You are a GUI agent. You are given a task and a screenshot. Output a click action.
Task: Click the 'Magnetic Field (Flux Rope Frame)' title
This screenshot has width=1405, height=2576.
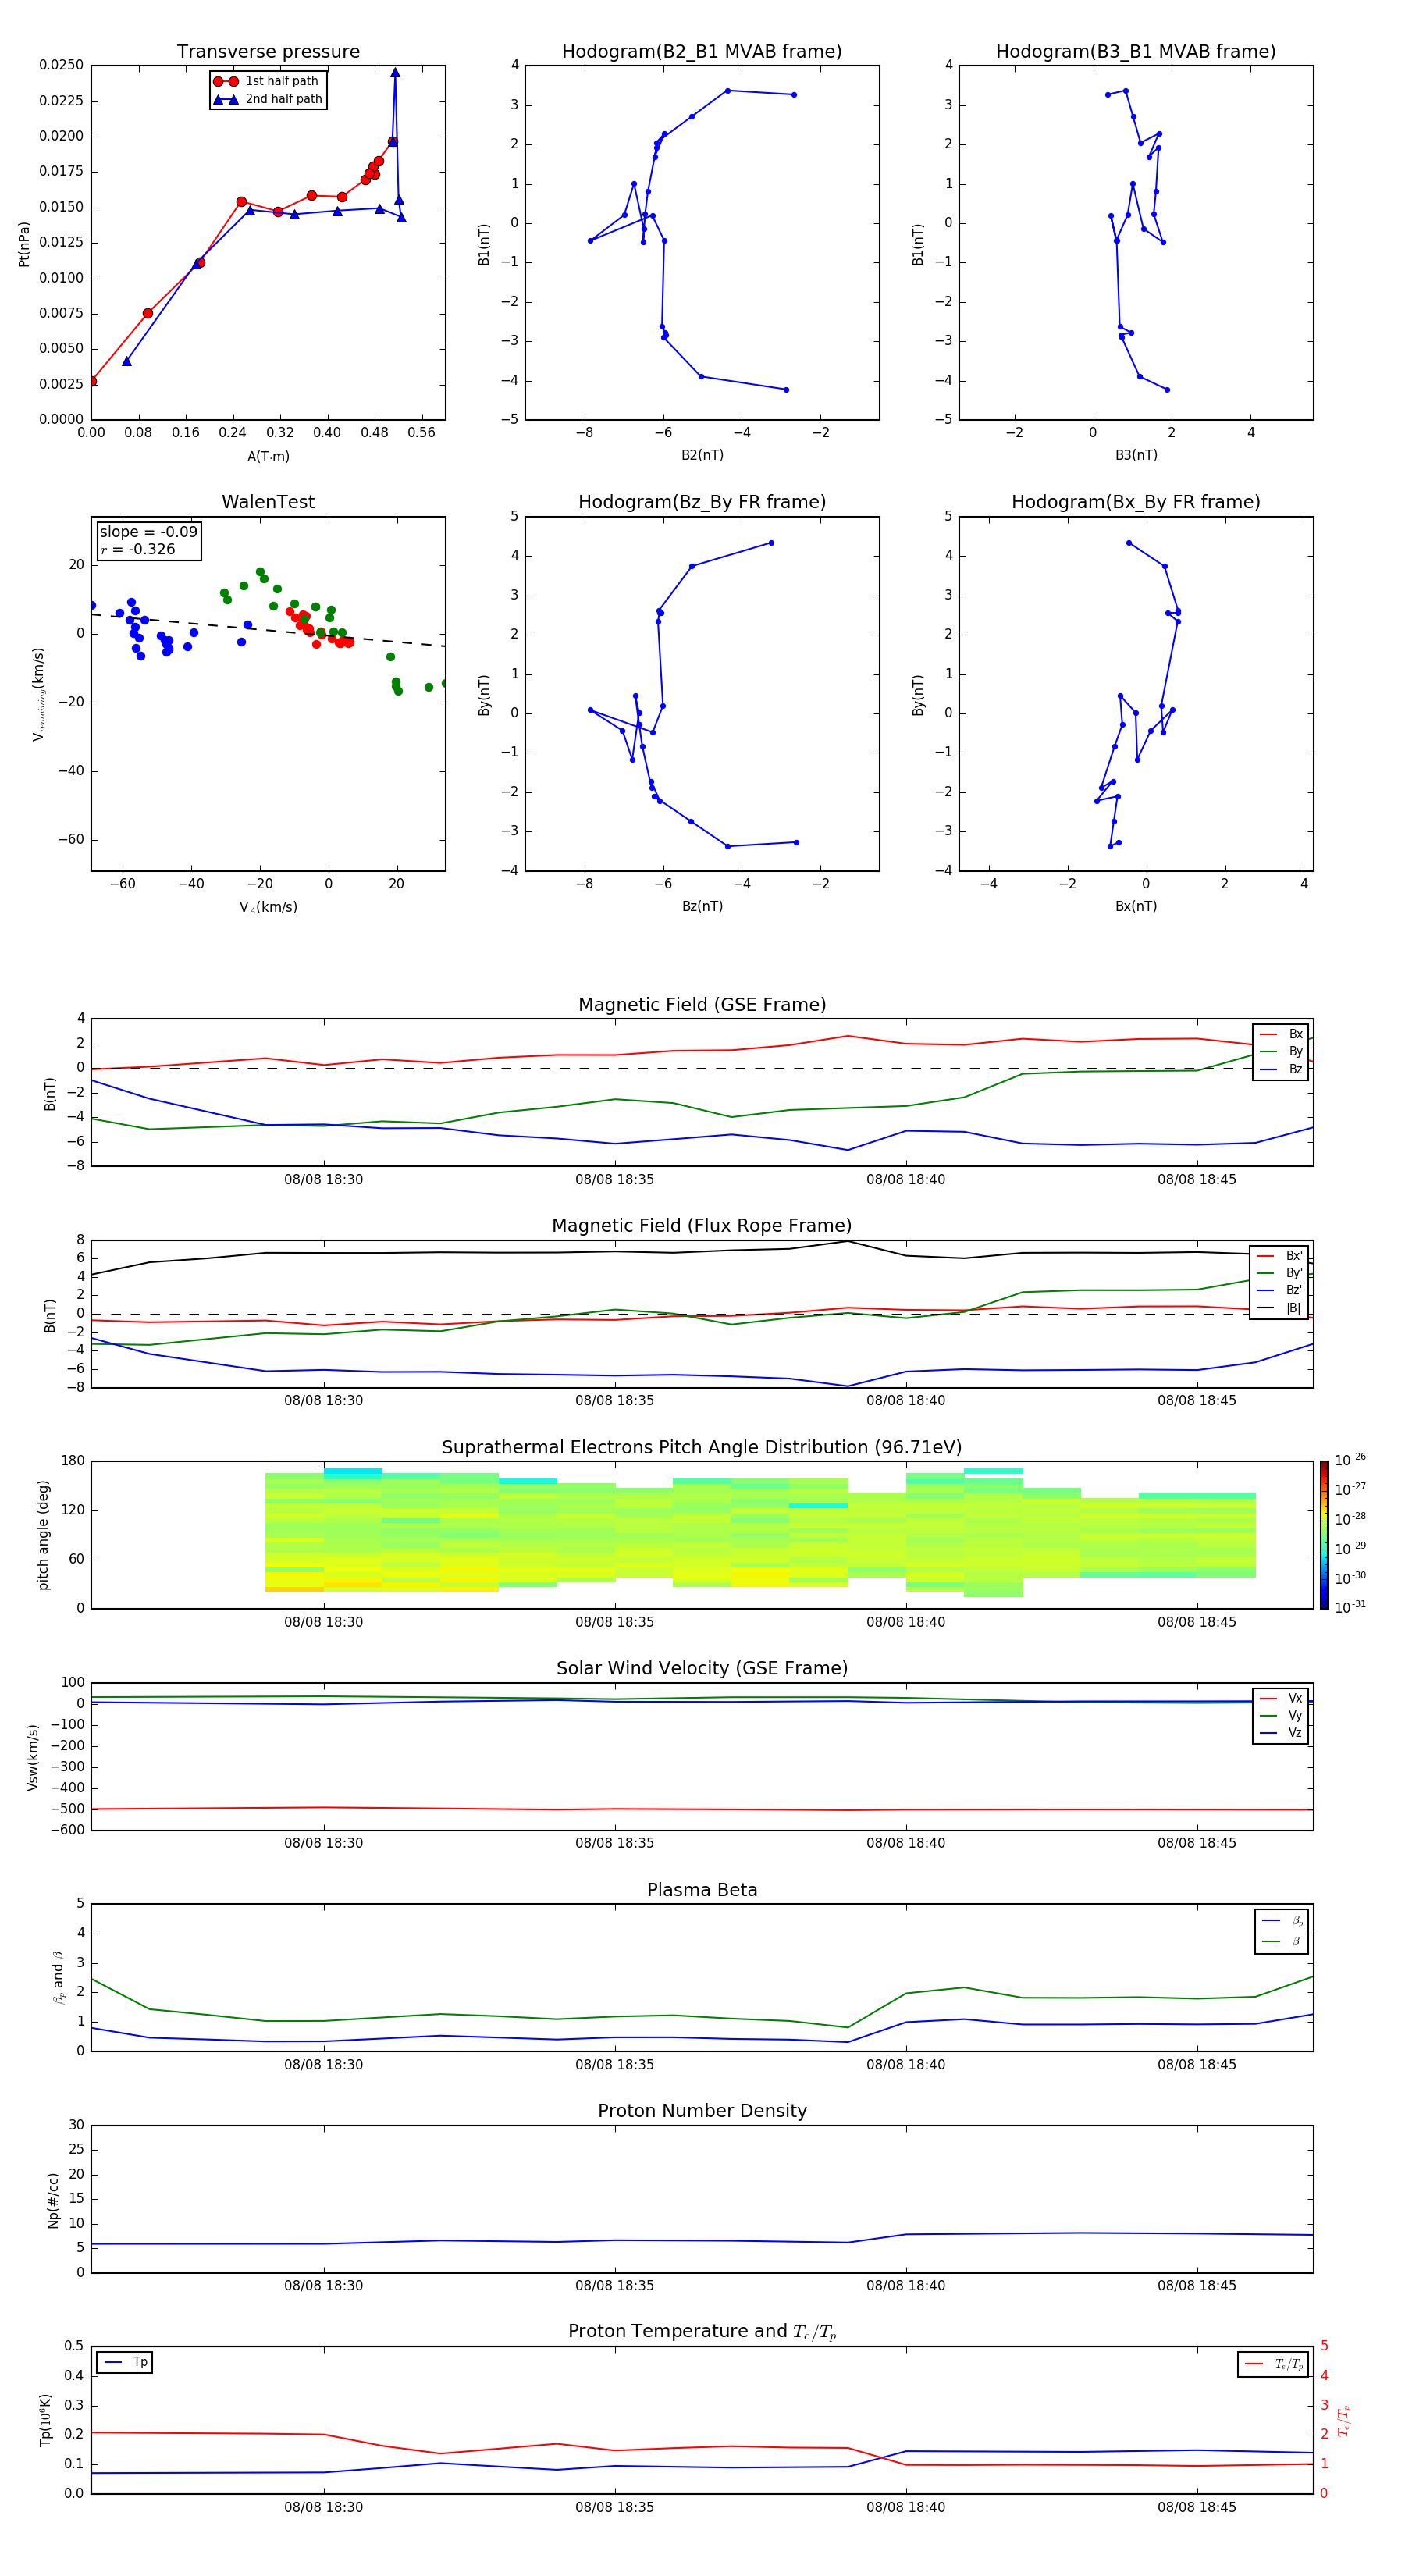pos(702,1226)
